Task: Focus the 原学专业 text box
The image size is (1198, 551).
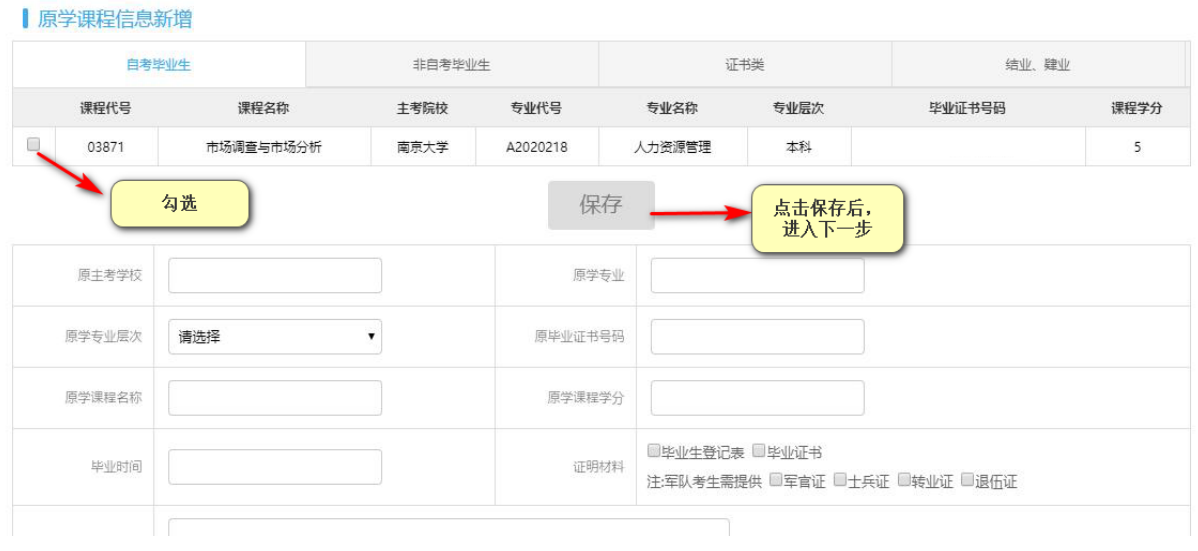Action: click(757, 276)
